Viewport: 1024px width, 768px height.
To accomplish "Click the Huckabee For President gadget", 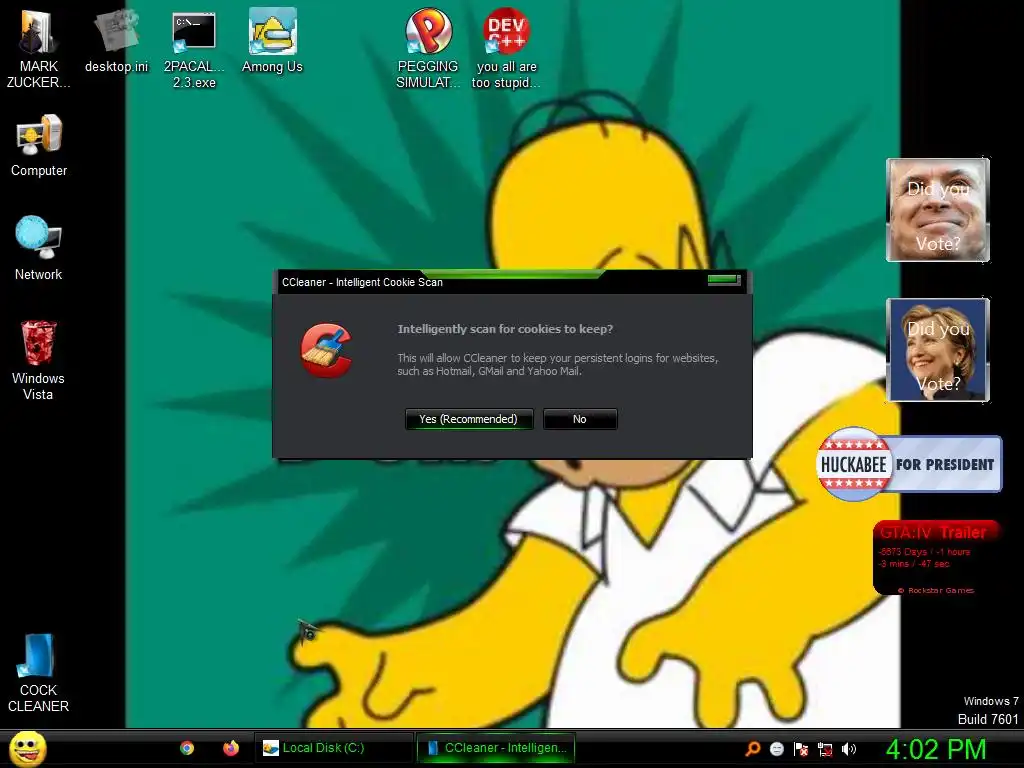I will [x=909, y=464].
